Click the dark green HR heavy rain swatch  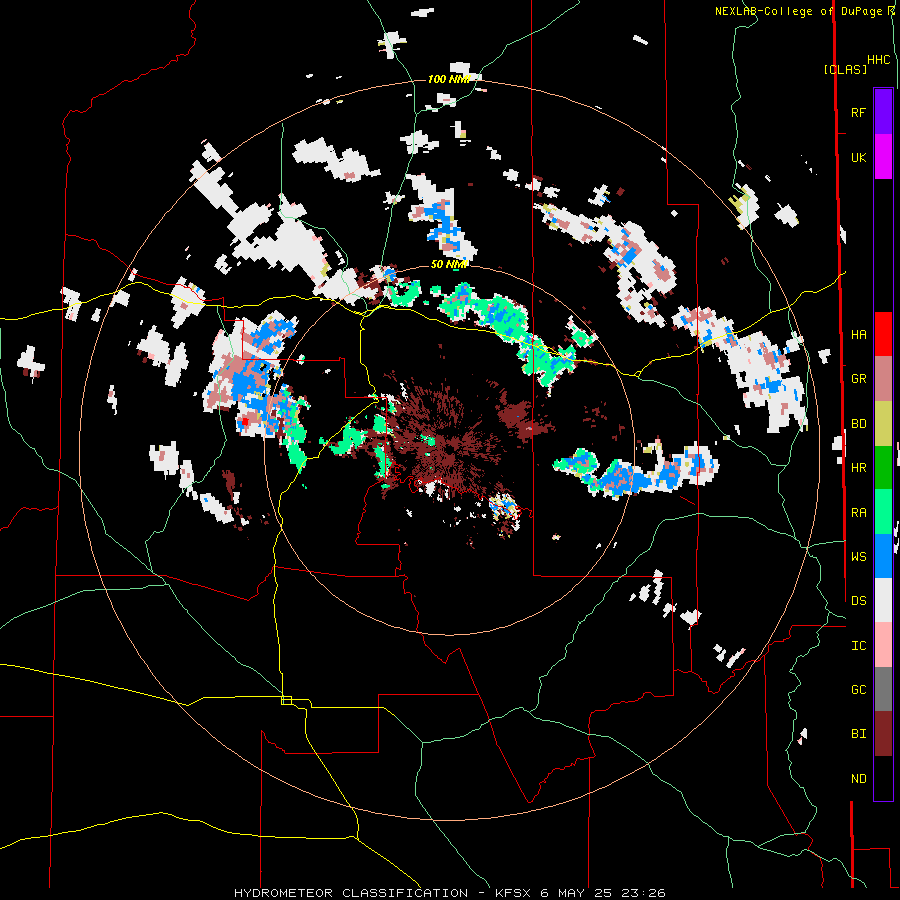pyautogui.click(x=883, y=468)
